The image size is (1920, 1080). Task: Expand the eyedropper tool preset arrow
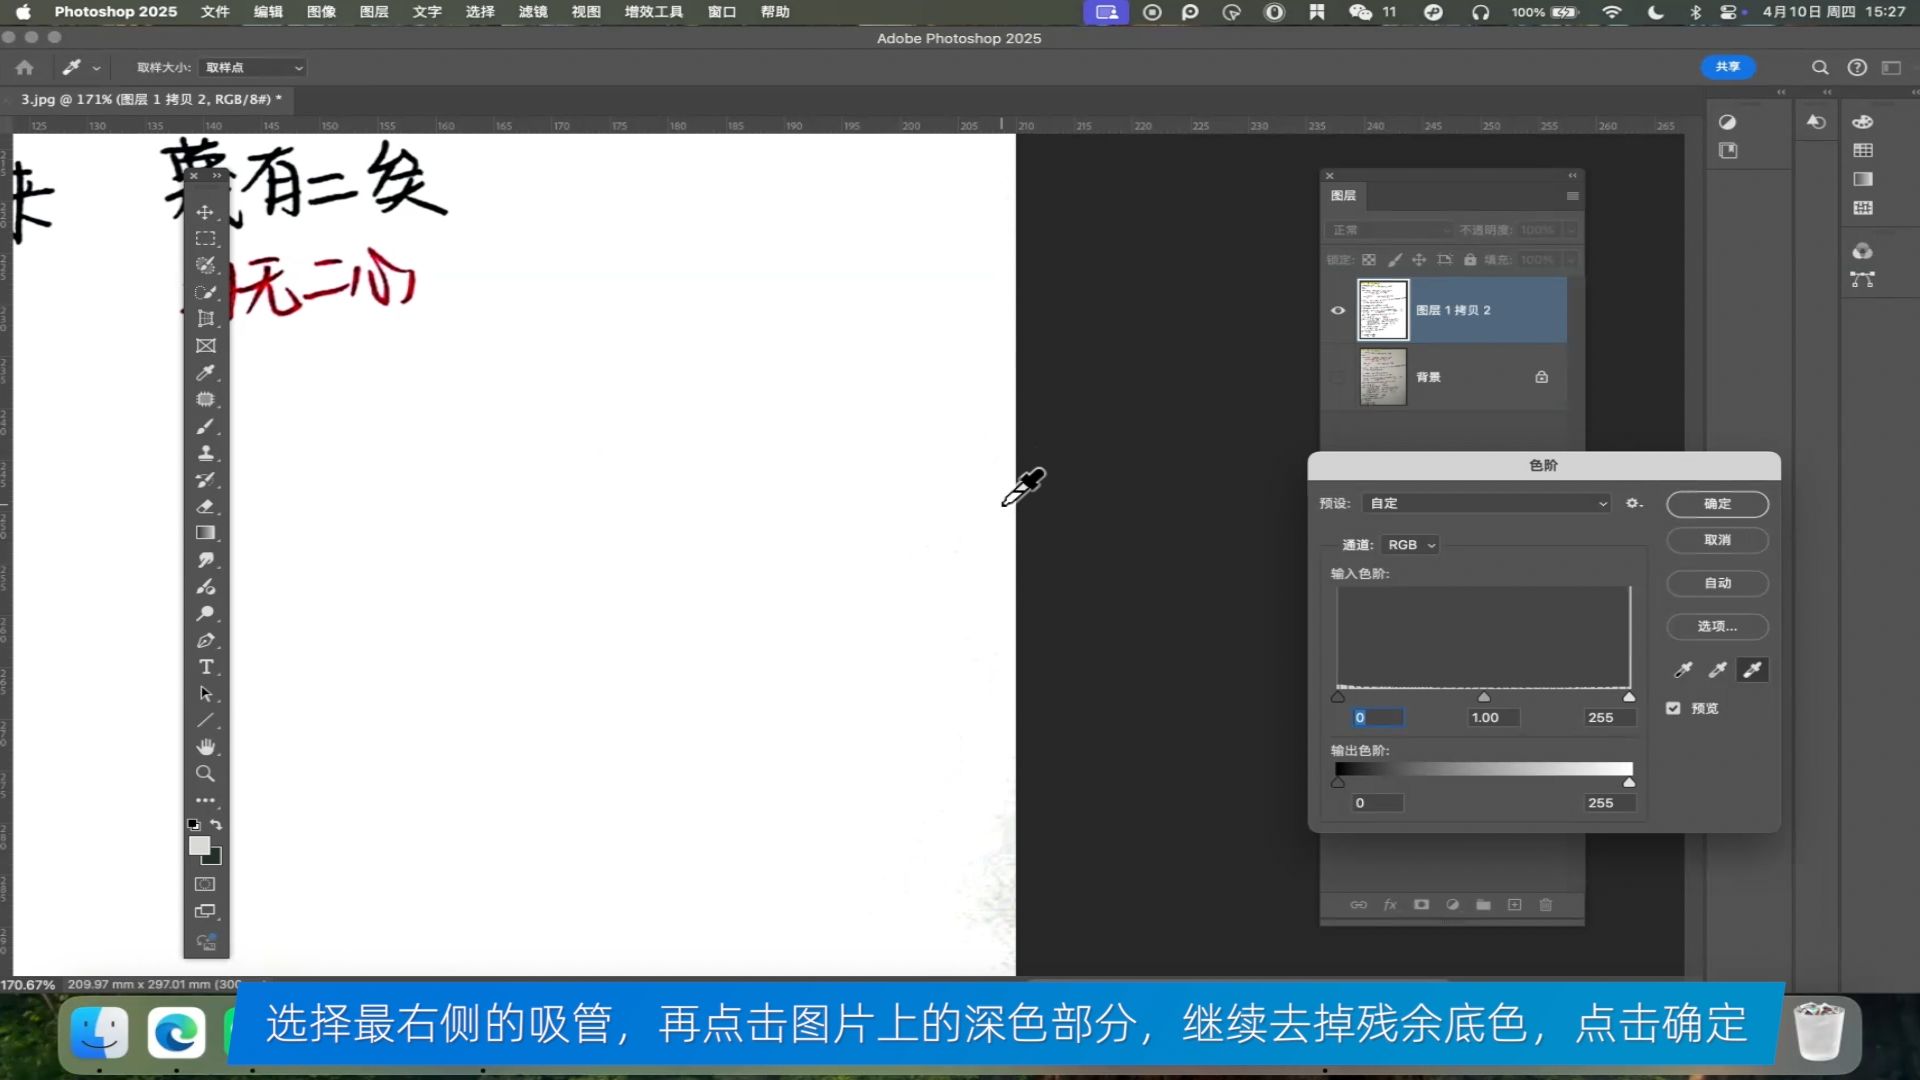coord(96,68)
